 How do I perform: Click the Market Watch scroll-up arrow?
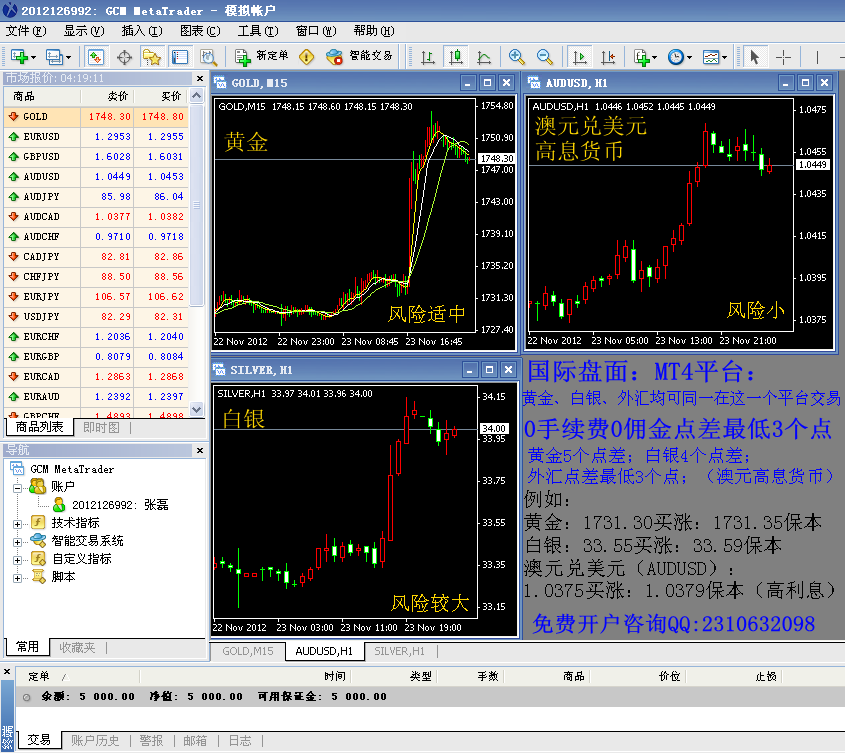[x=196, y=96]
